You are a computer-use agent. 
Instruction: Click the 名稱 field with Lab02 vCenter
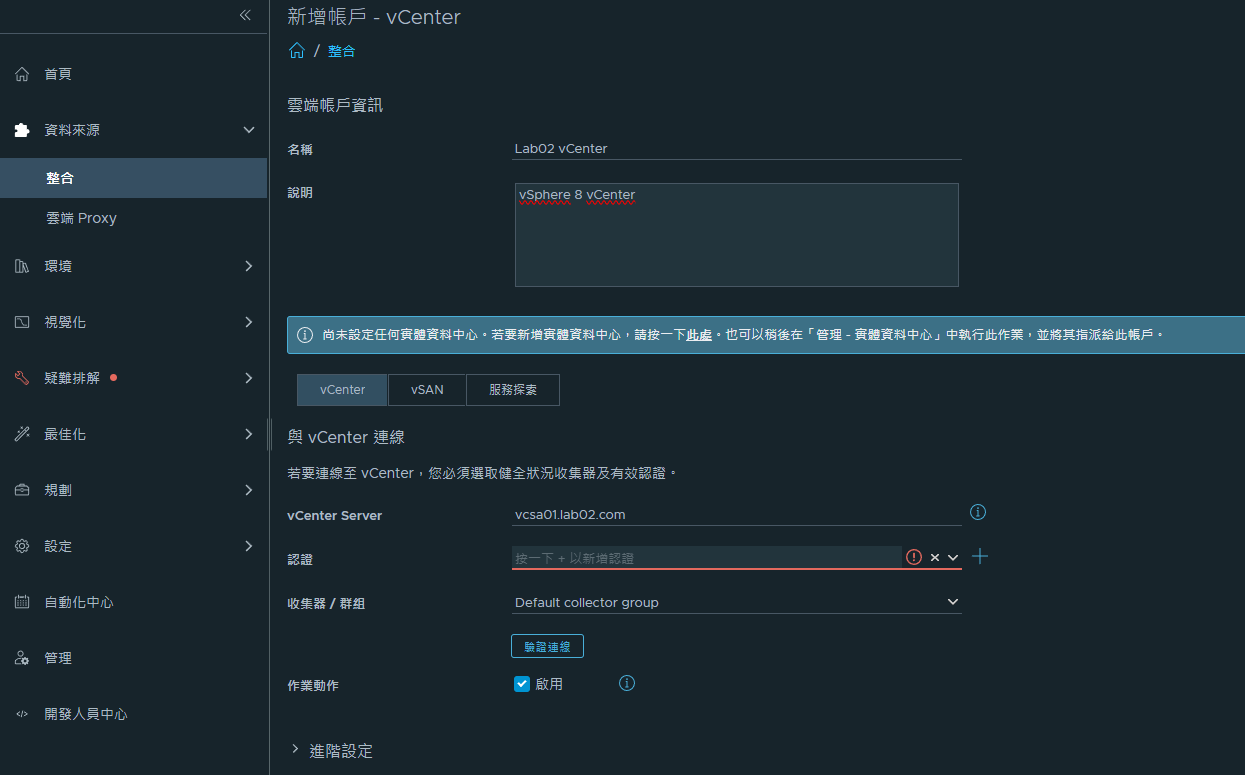coord(737,148)
